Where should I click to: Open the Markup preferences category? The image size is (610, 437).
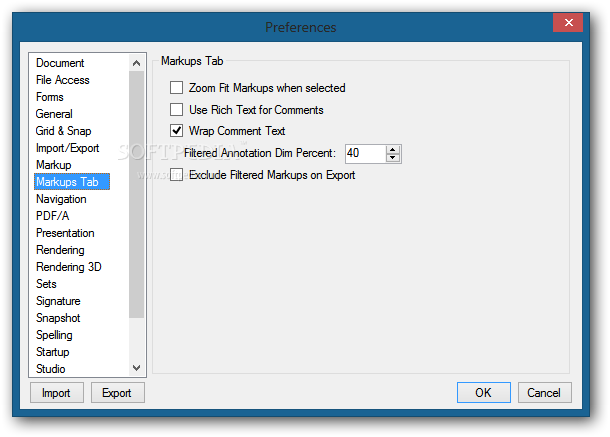pos(53,165)
